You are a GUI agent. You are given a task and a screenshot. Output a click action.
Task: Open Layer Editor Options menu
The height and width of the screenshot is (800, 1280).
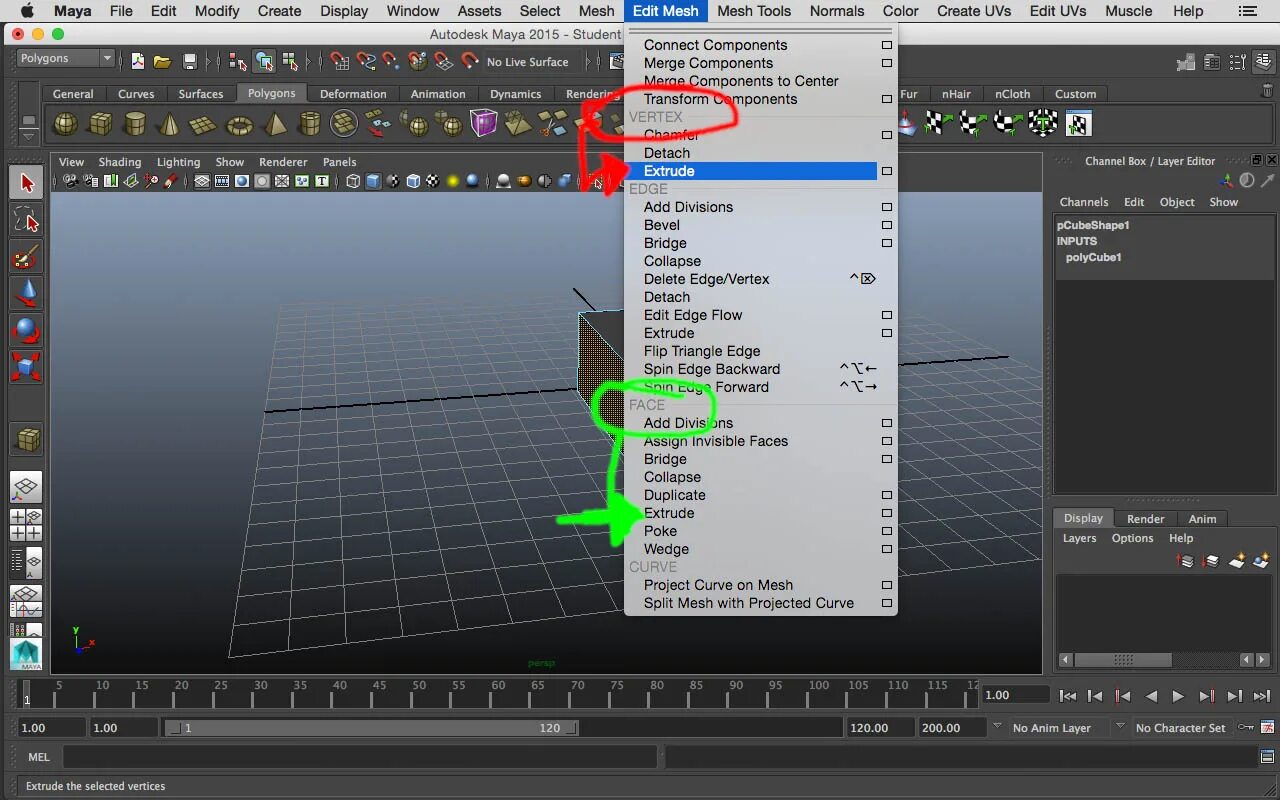click(x=1132, y=538)
